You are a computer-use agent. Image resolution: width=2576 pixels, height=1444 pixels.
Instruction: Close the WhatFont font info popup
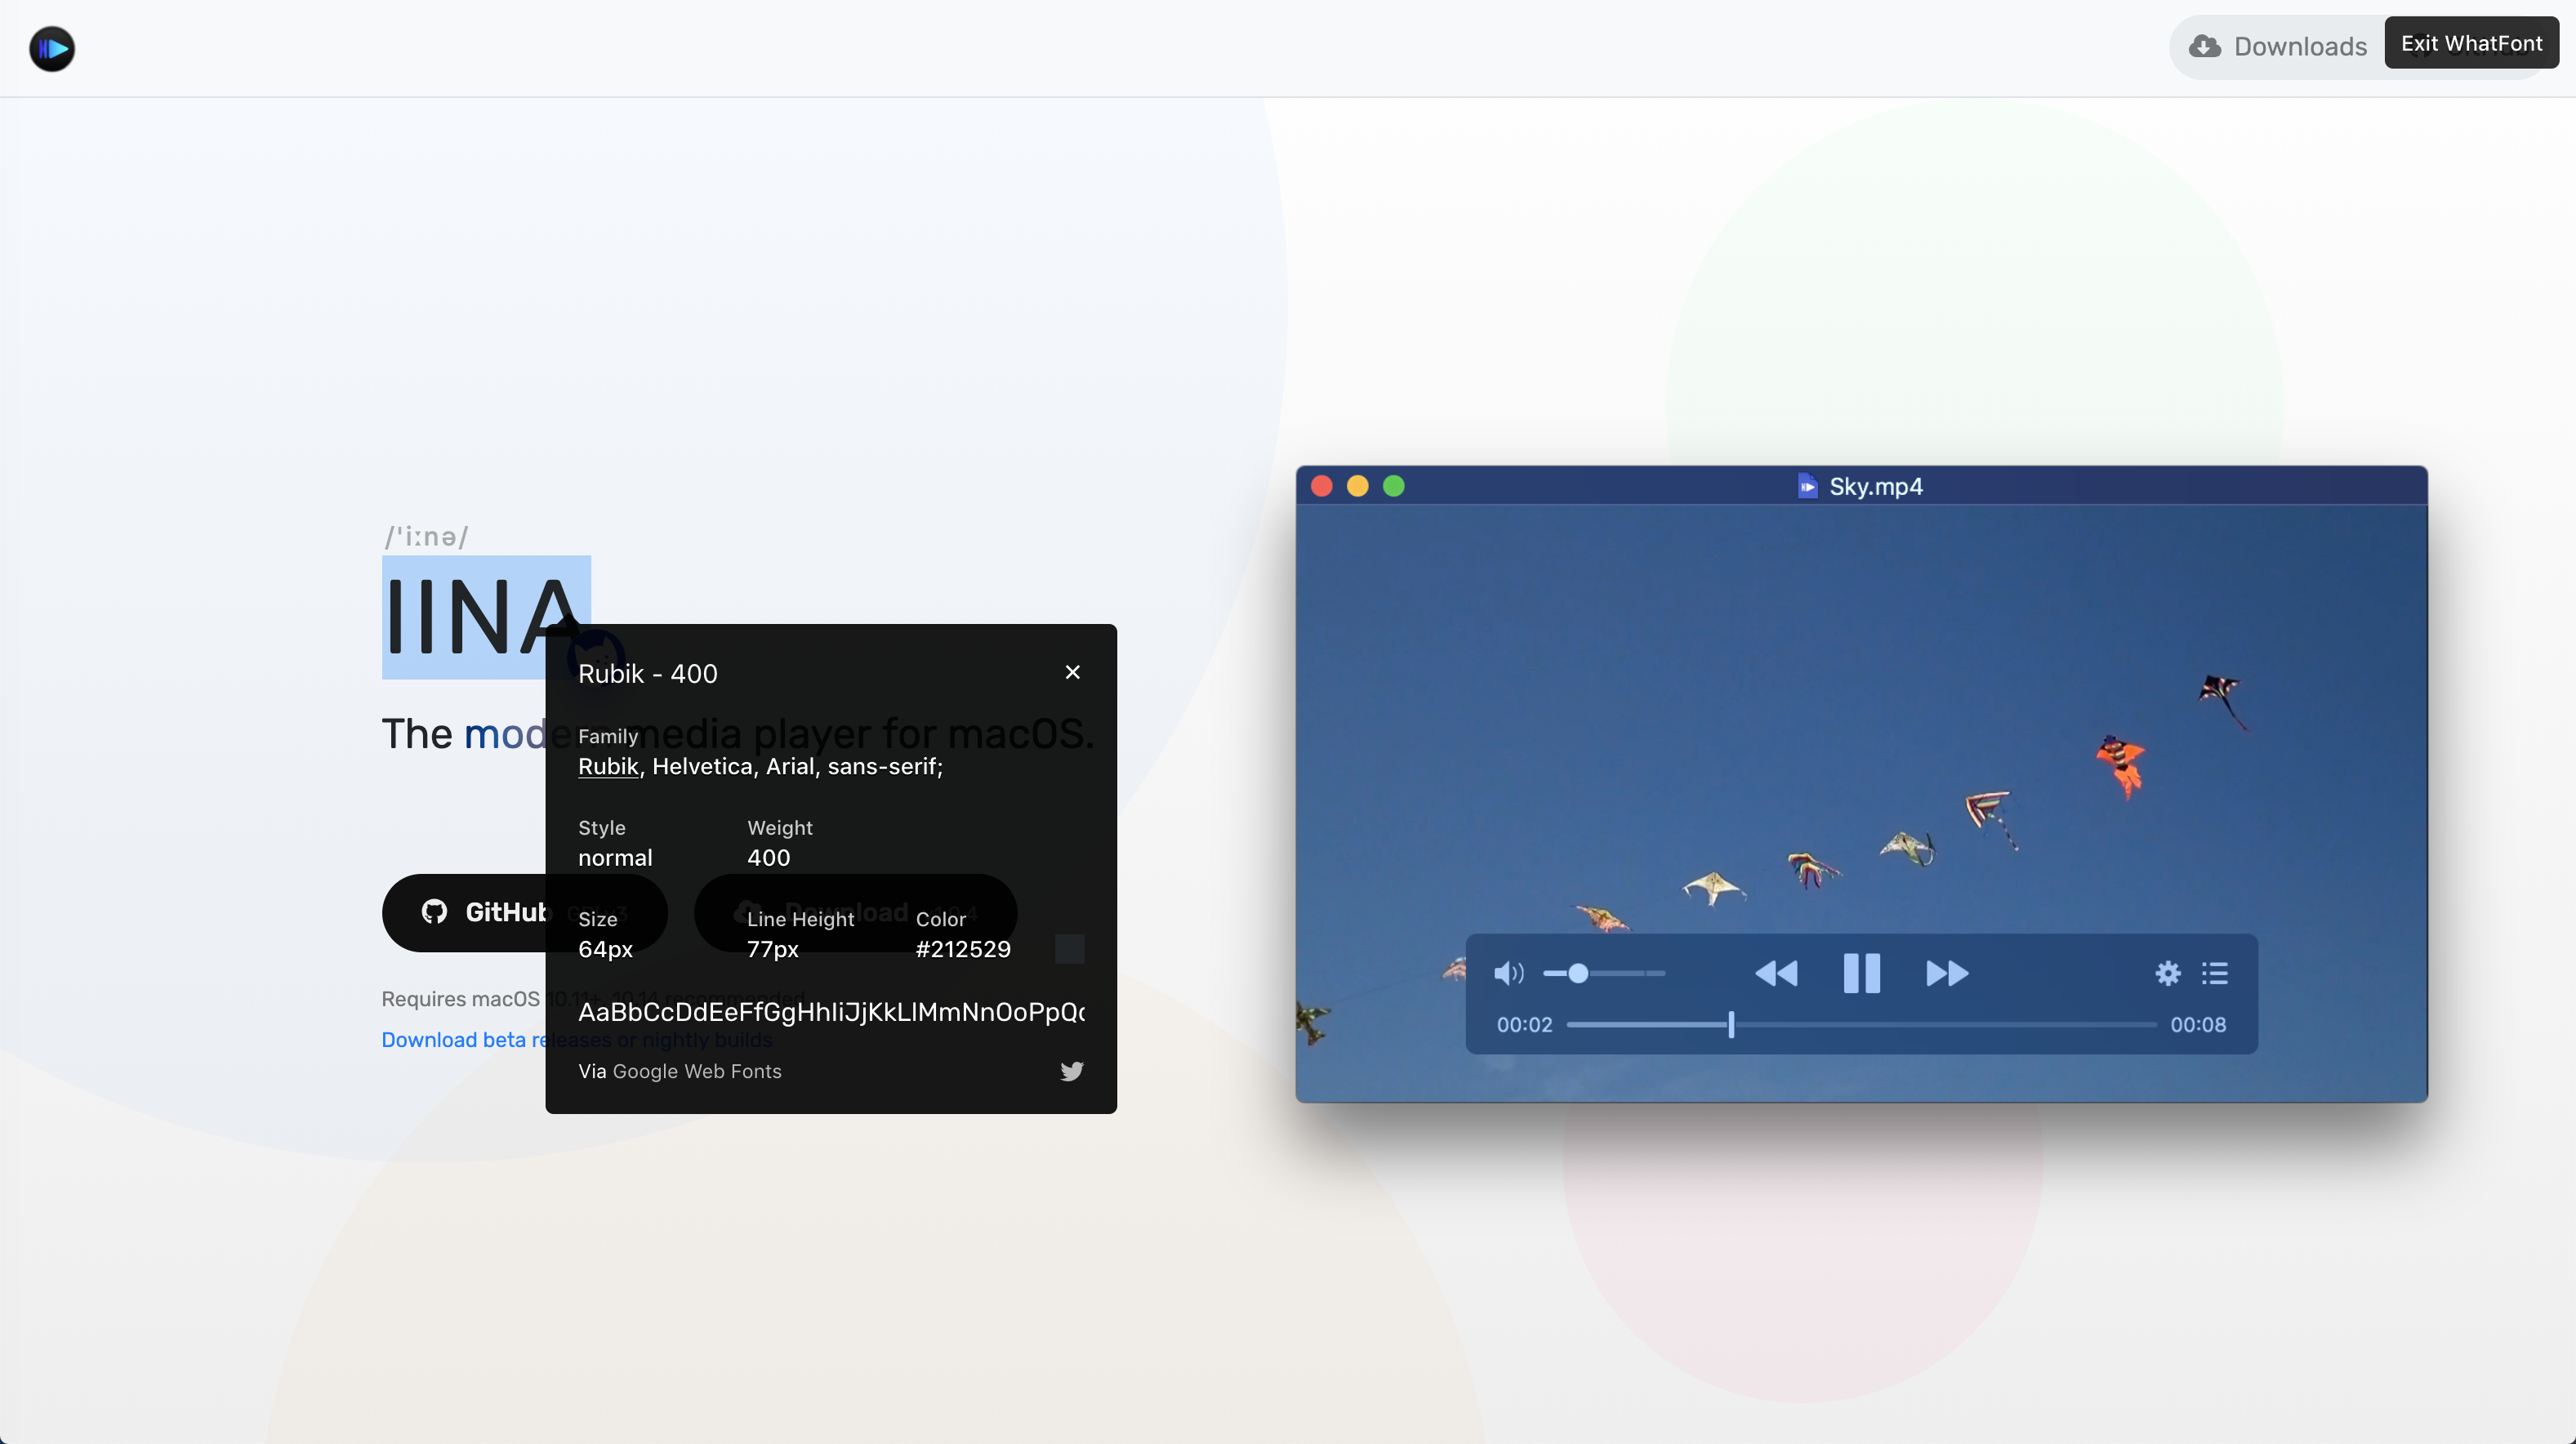point(1072,672)
